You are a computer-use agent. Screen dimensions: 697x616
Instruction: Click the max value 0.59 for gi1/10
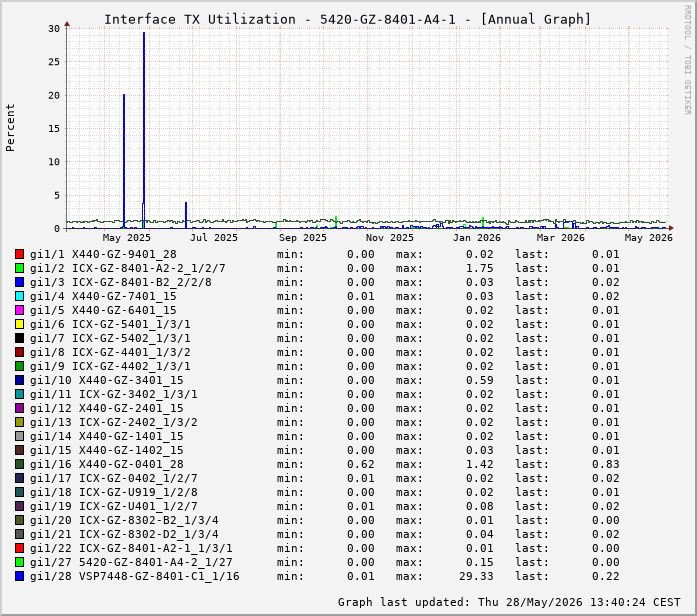pyautogui.click(x=480, y=380)
